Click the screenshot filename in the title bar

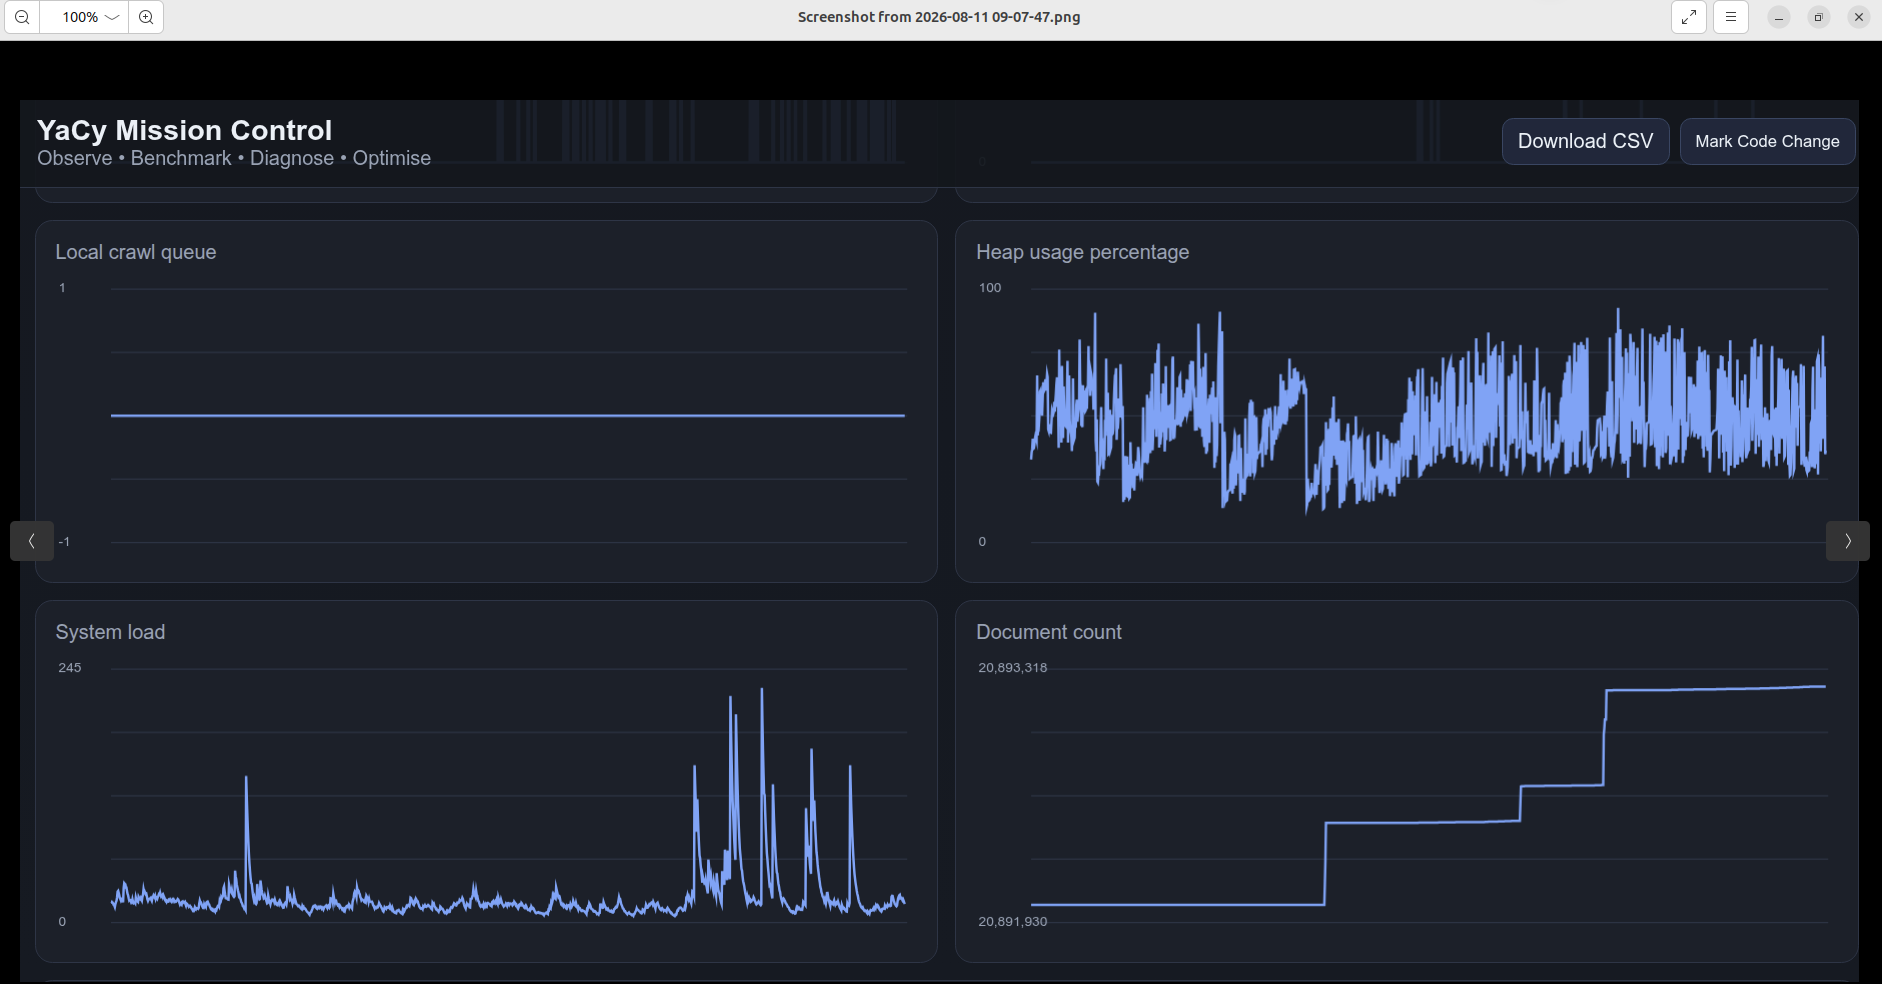click(939, 17)
